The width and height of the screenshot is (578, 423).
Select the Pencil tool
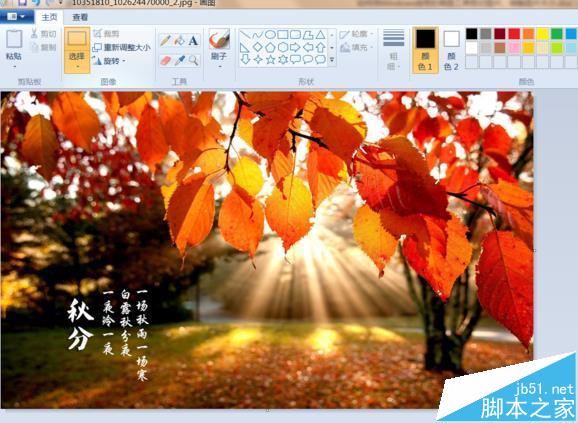[166, 40]
